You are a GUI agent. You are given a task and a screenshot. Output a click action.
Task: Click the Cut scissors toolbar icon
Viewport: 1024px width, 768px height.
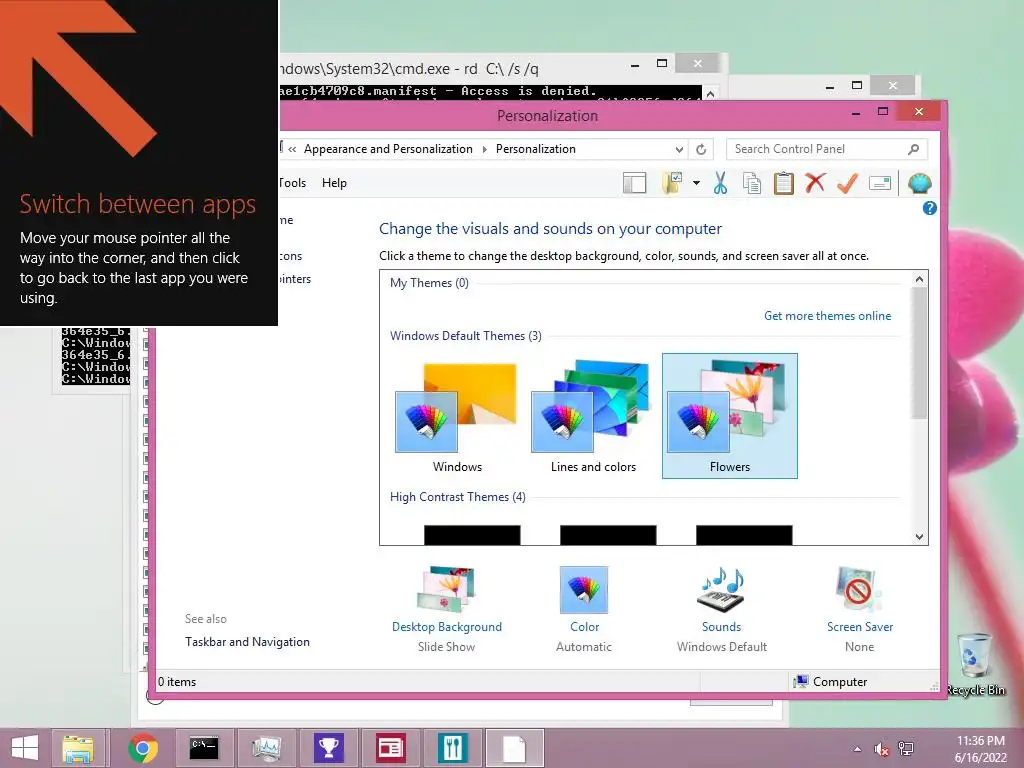point(720,184)
